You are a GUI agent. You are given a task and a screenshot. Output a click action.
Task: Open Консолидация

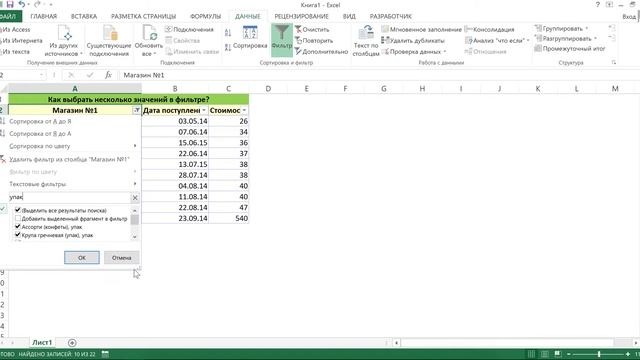(x=490, y=29)
